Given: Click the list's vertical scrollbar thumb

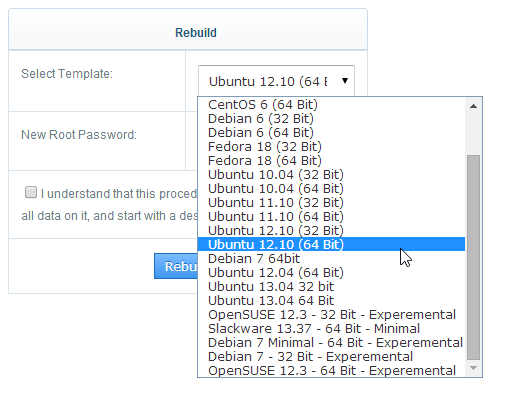Looking at the screenshot, I should (x=473, y=257).
